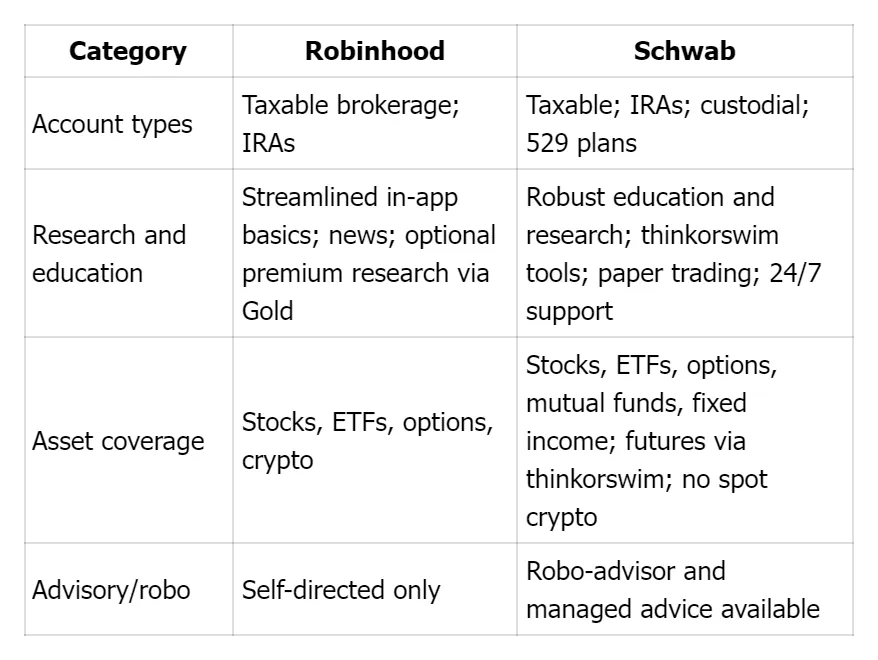
Task: Click the Robo-advisor and managed advice cell
Action: click(x=672, y=590)
